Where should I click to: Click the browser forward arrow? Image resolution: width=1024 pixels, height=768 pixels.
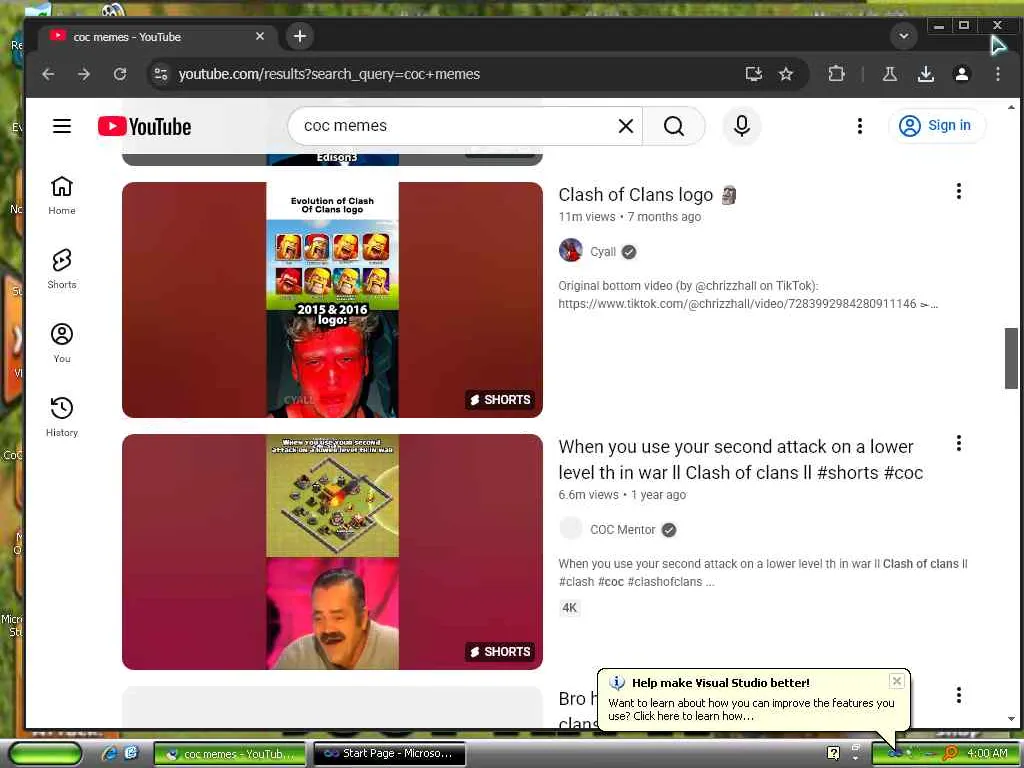[84, 74]
